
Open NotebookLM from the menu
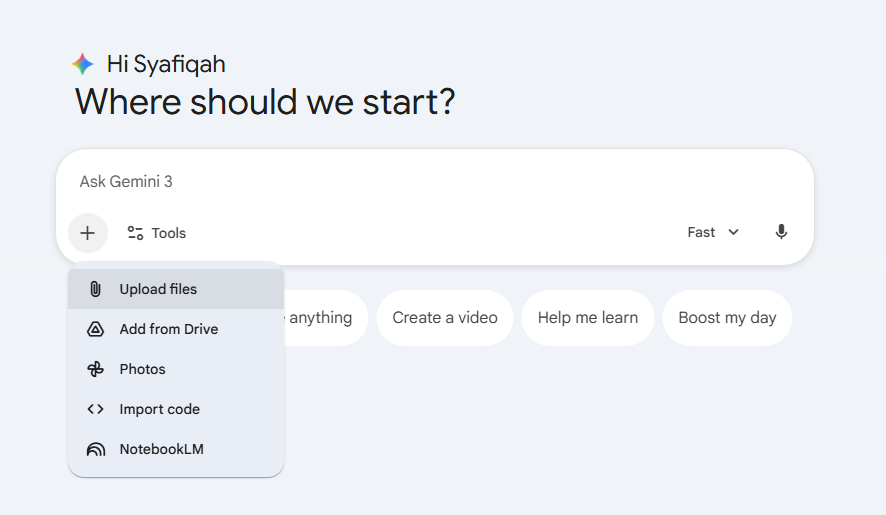click(176, 449)
